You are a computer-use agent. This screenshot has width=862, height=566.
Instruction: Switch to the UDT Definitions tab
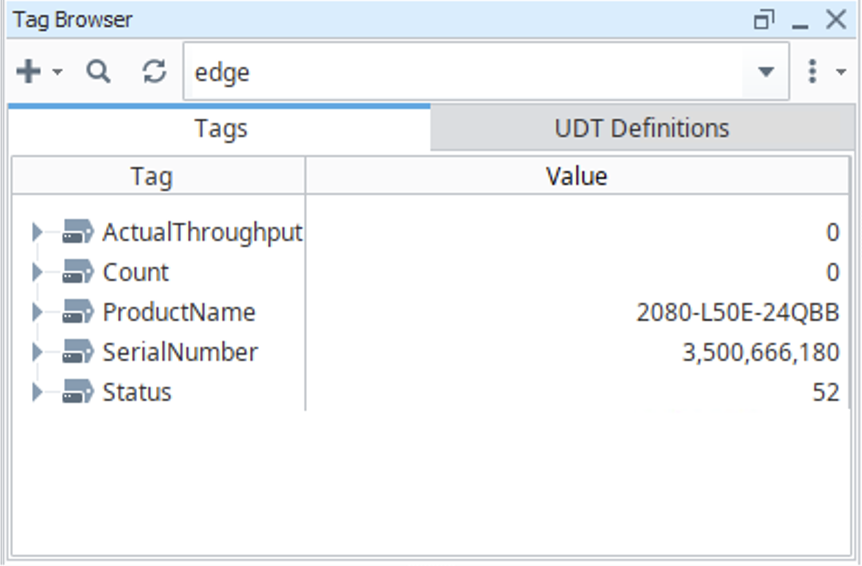(641, 129)
